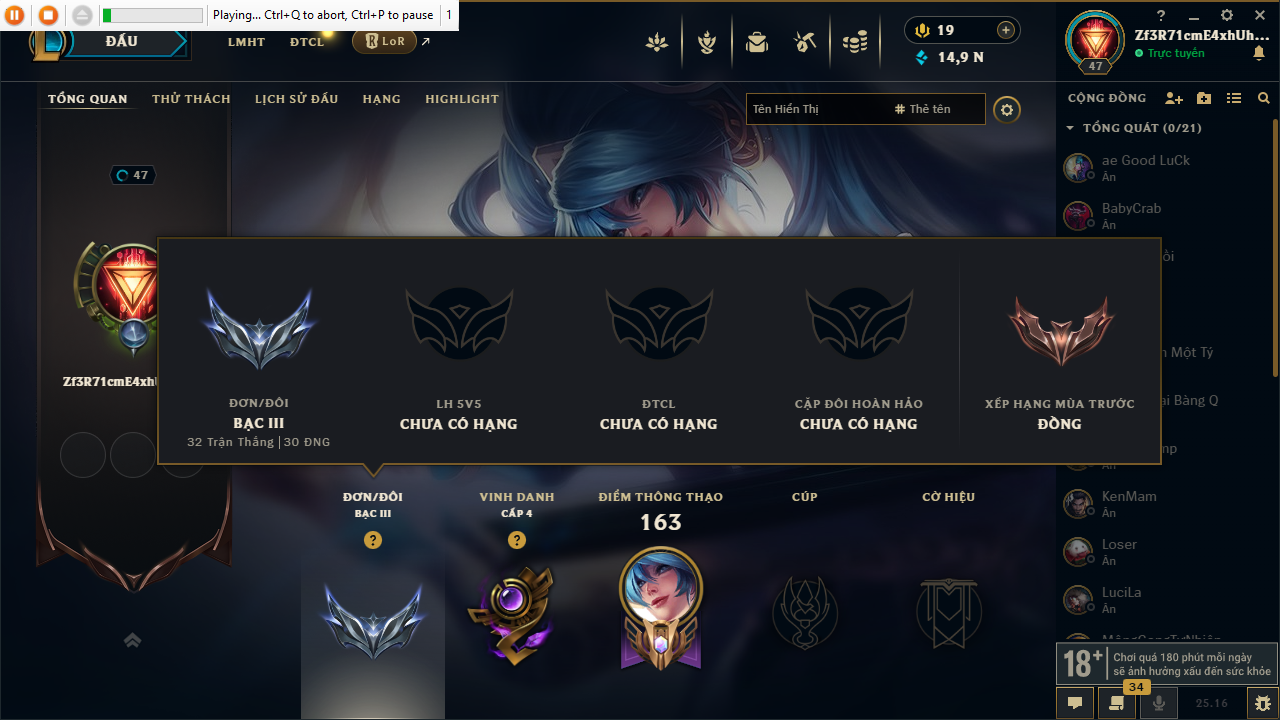1280x720 pixels.
Task: Report a bug with the bug icon
Action: [x=1264, y=703]
